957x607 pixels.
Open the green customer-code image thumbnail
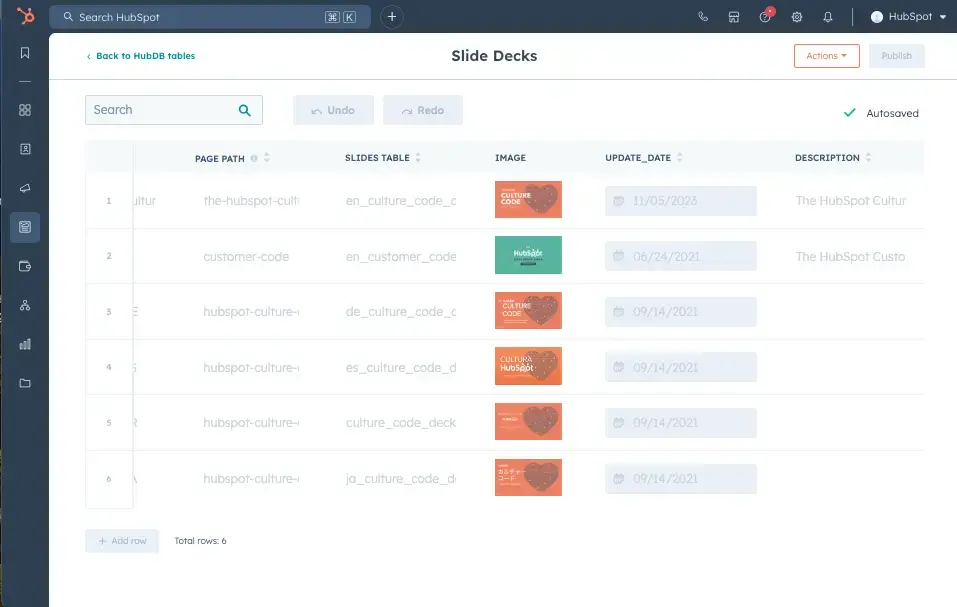click(528, 255)
